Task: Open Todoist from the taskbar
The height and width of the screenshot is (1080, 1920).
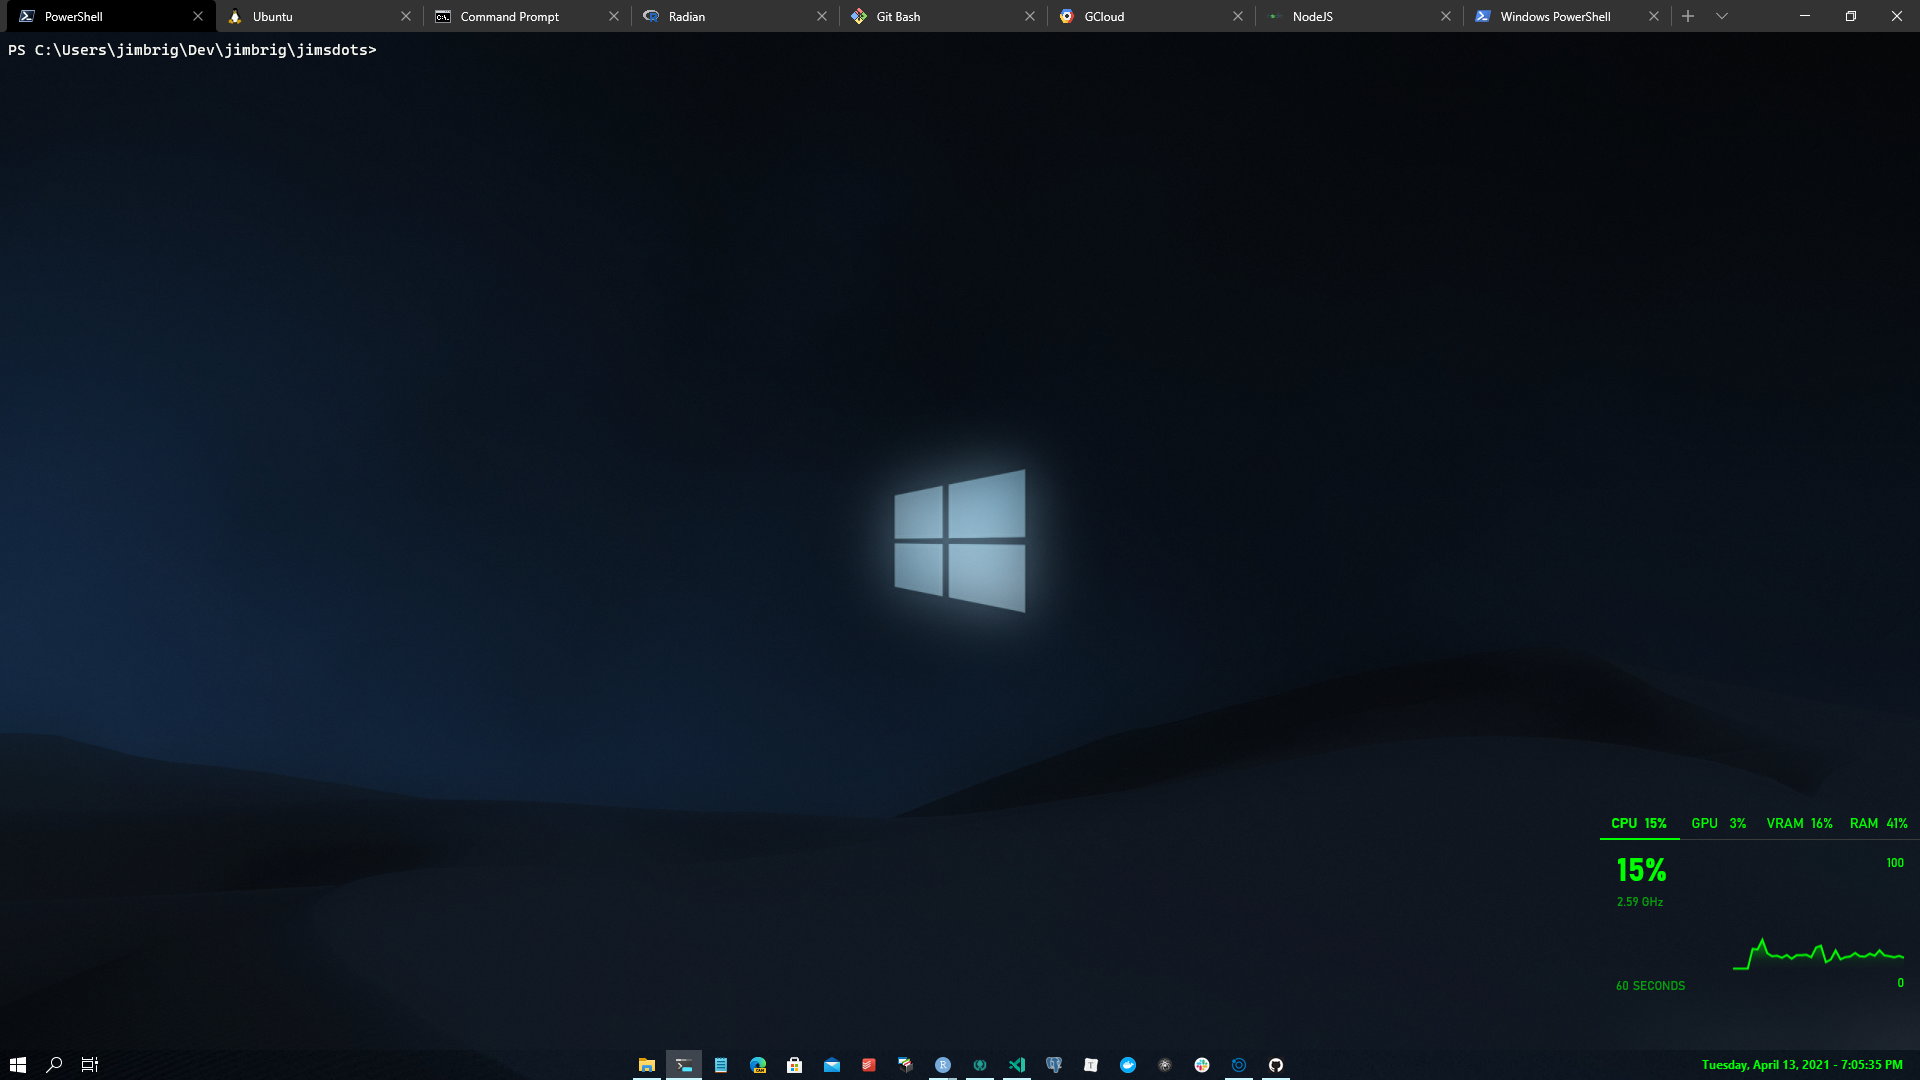Action: tap(869, 1065)
